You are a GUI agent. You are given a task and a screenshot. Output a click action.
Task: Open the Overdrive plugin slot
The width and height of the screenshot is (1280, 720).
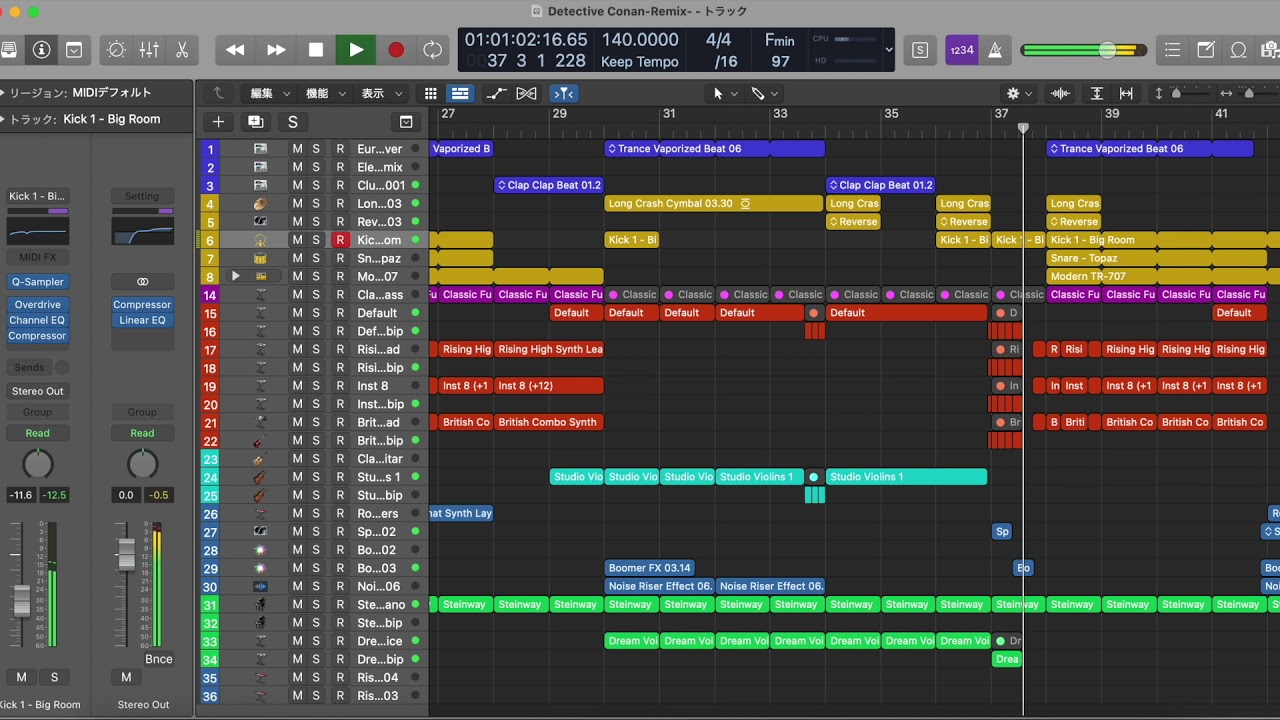[x=37, y=304]
